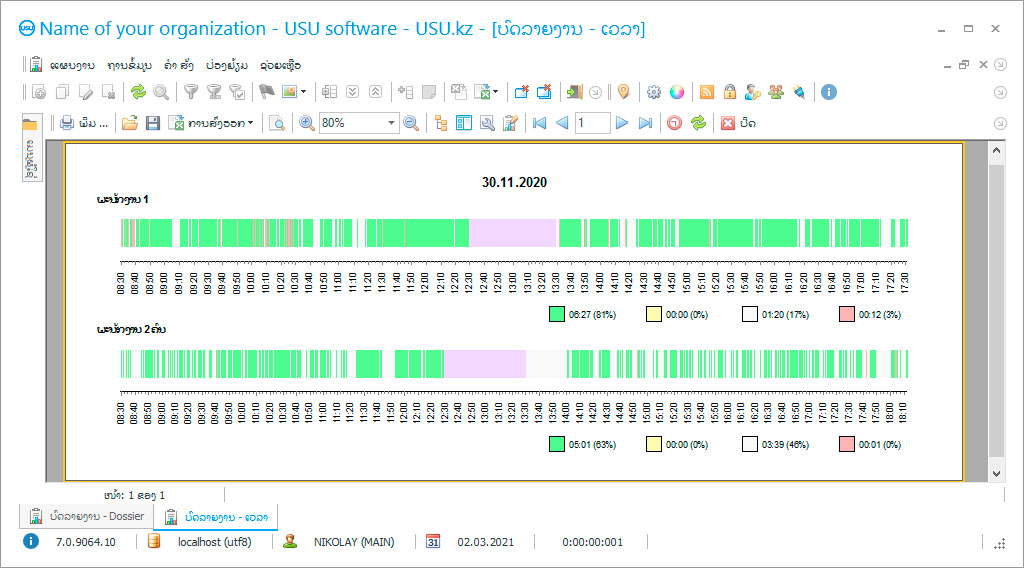The image size is (1024, 568).
Task: Click the red X close report button
Action: pos(728,123)
